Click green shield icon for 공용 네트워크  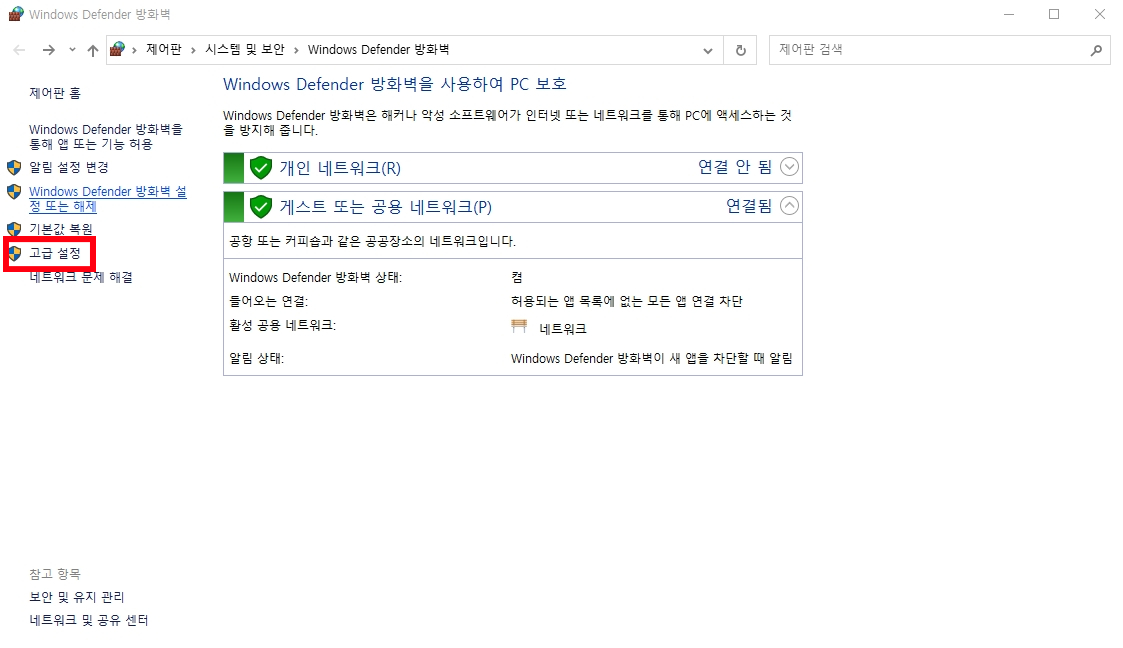tap(261, 207)
